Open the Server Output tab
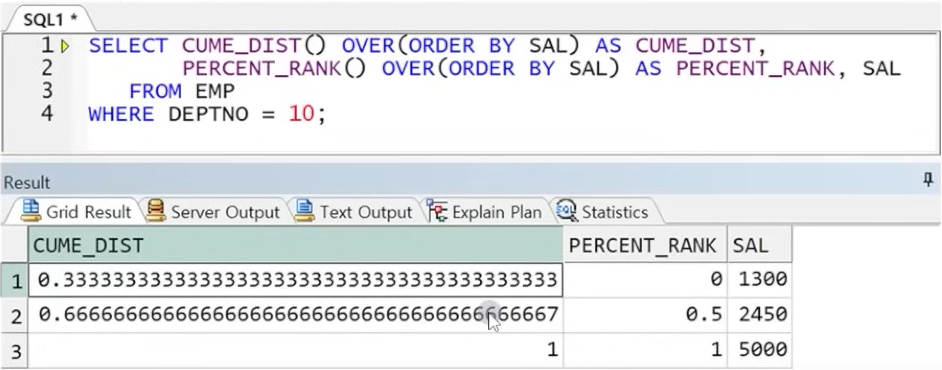Screen dimensions: 942x370 coord(214,212)
